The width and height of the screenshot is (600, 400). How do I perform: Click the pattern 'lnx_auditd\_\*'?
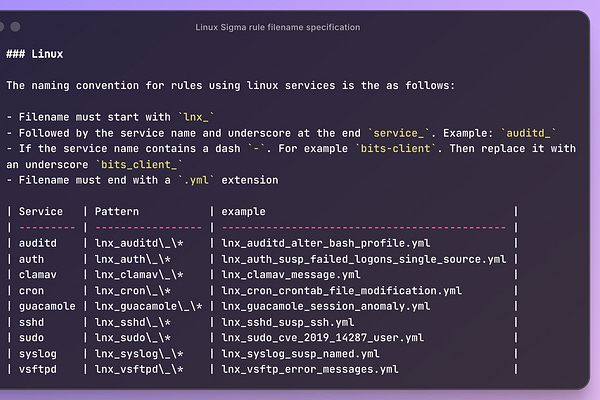[139, 243]
